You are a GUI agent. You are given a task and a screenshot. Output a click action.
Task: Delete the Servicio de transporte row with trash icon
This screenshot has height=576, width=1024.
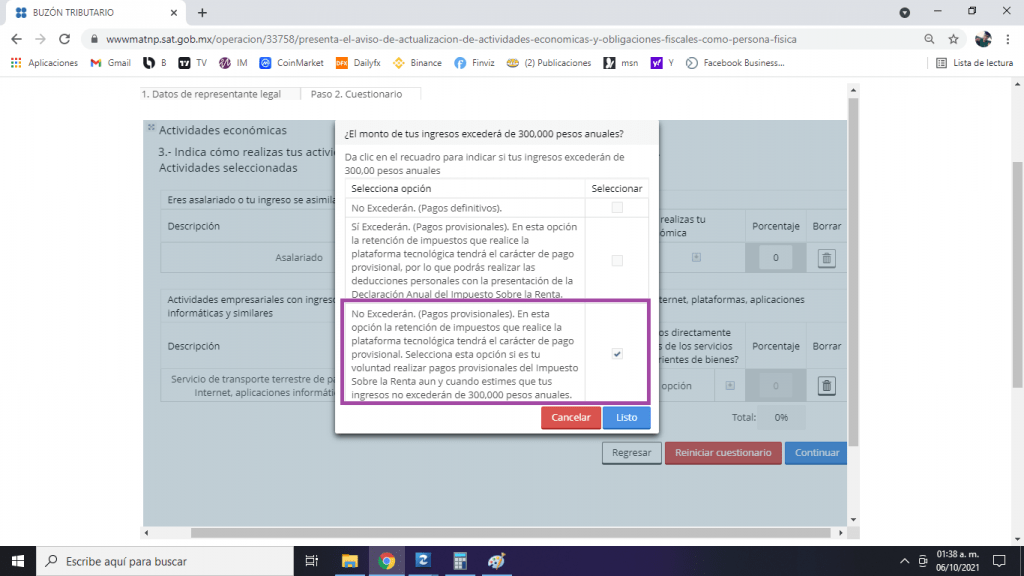tap(826, 386)
